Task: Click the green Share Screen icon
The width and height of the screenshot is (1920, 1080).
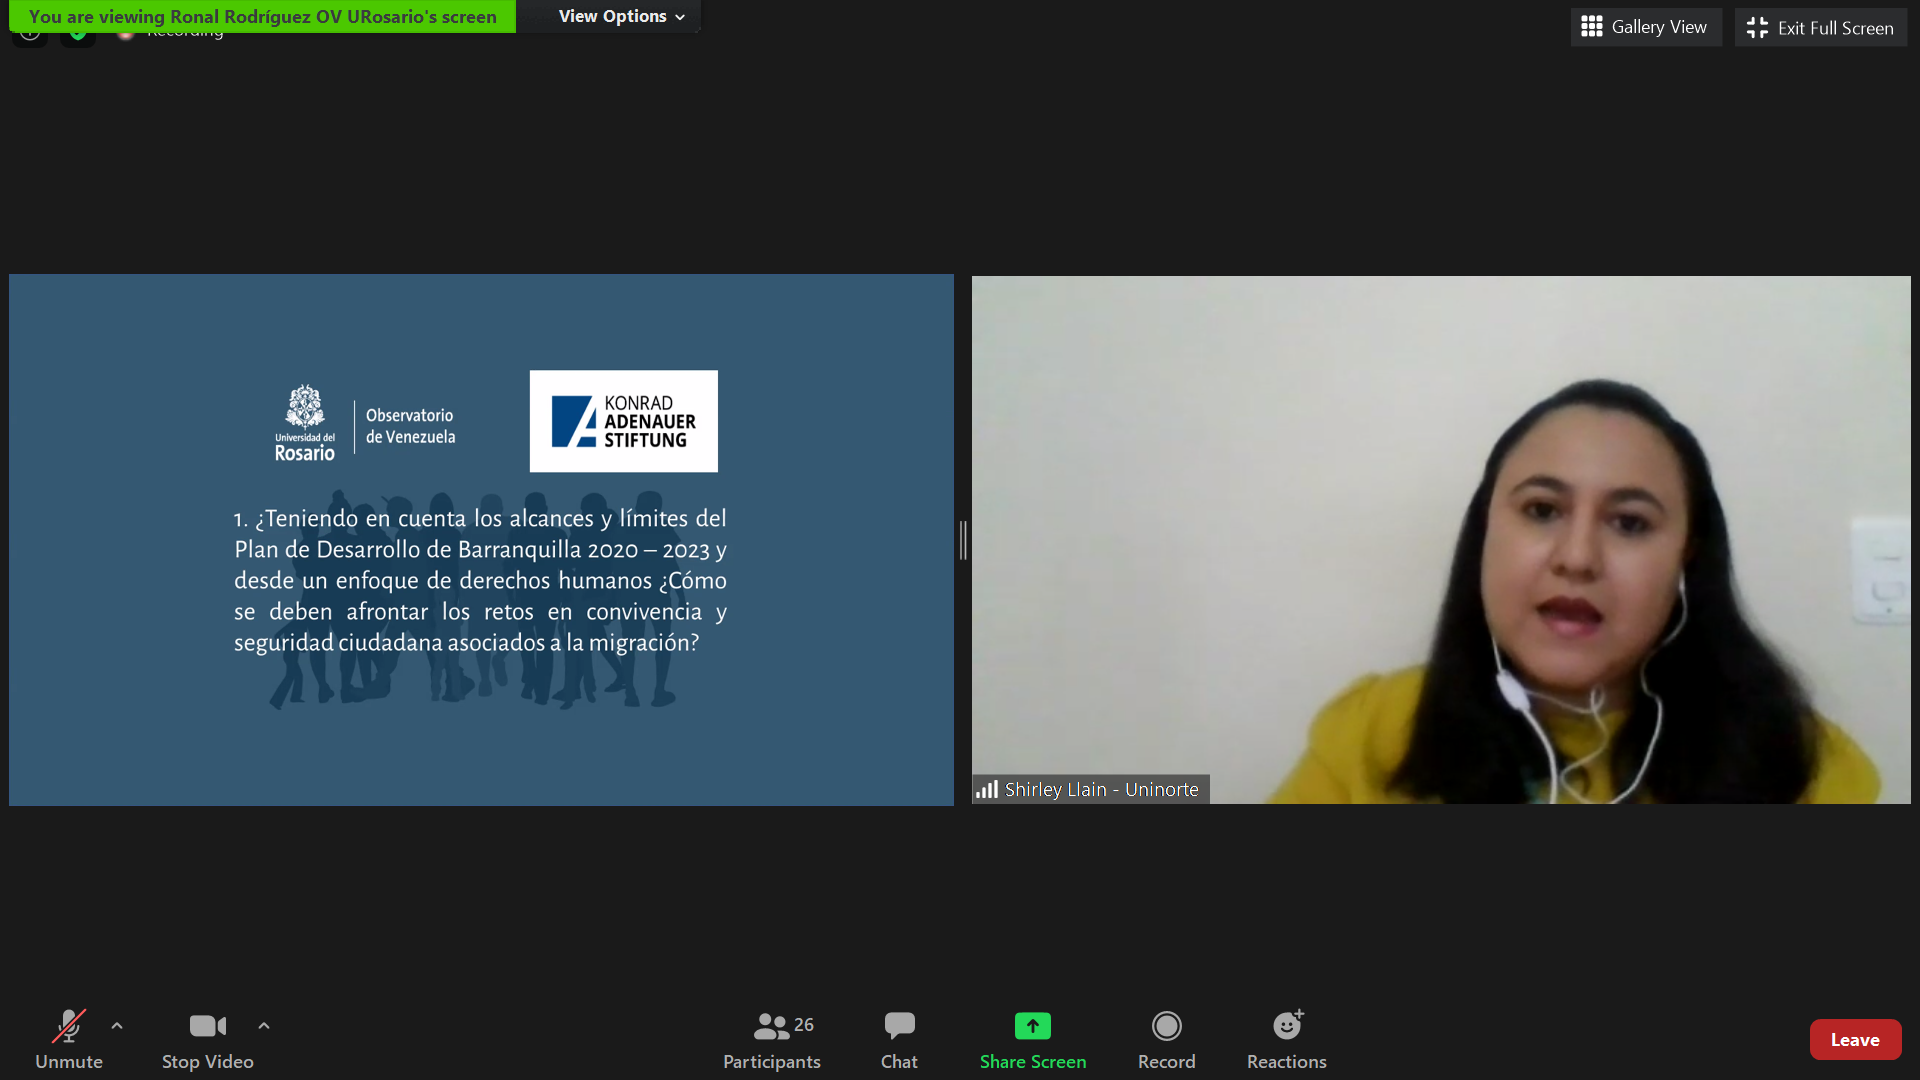Action: pos(1032,1026)
